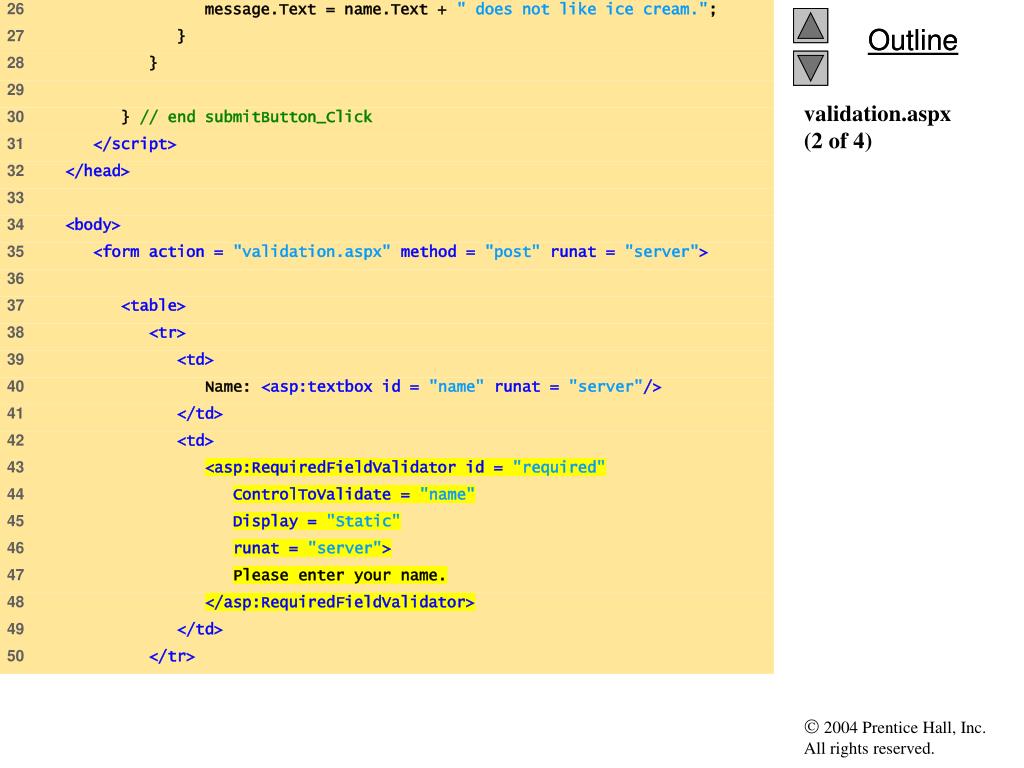Click the closing script tag on line 31
Image resolution: width=1024 pixels, height=768 pixels.
point(135,144)
